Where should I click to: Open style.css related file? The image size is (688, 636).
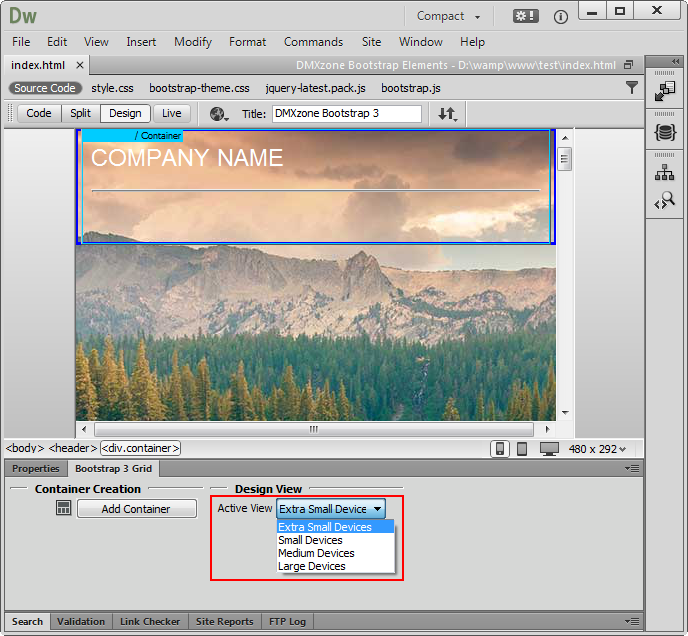pyautogui.click(x=112, y=88)
